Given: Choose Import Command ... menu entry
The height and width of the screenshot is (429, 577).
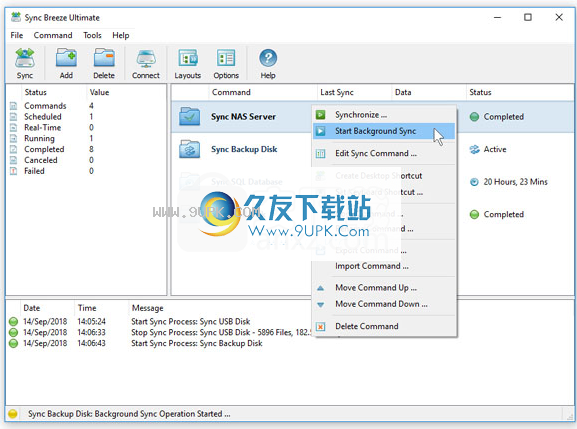Looking at the screenshot, I should 384,266.
